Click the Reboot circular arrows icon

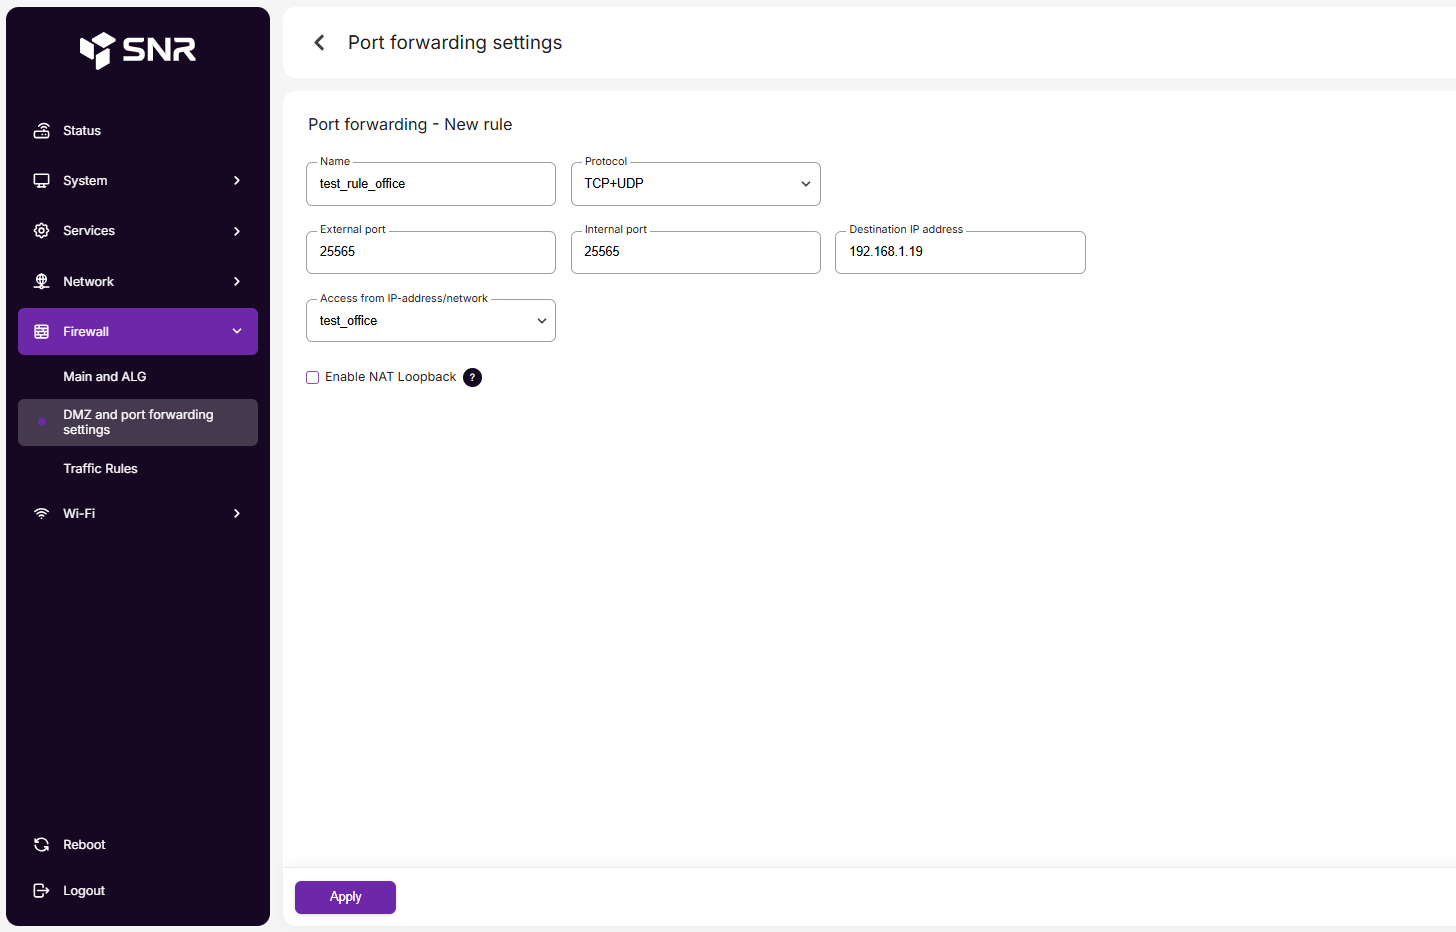[41, 845]
